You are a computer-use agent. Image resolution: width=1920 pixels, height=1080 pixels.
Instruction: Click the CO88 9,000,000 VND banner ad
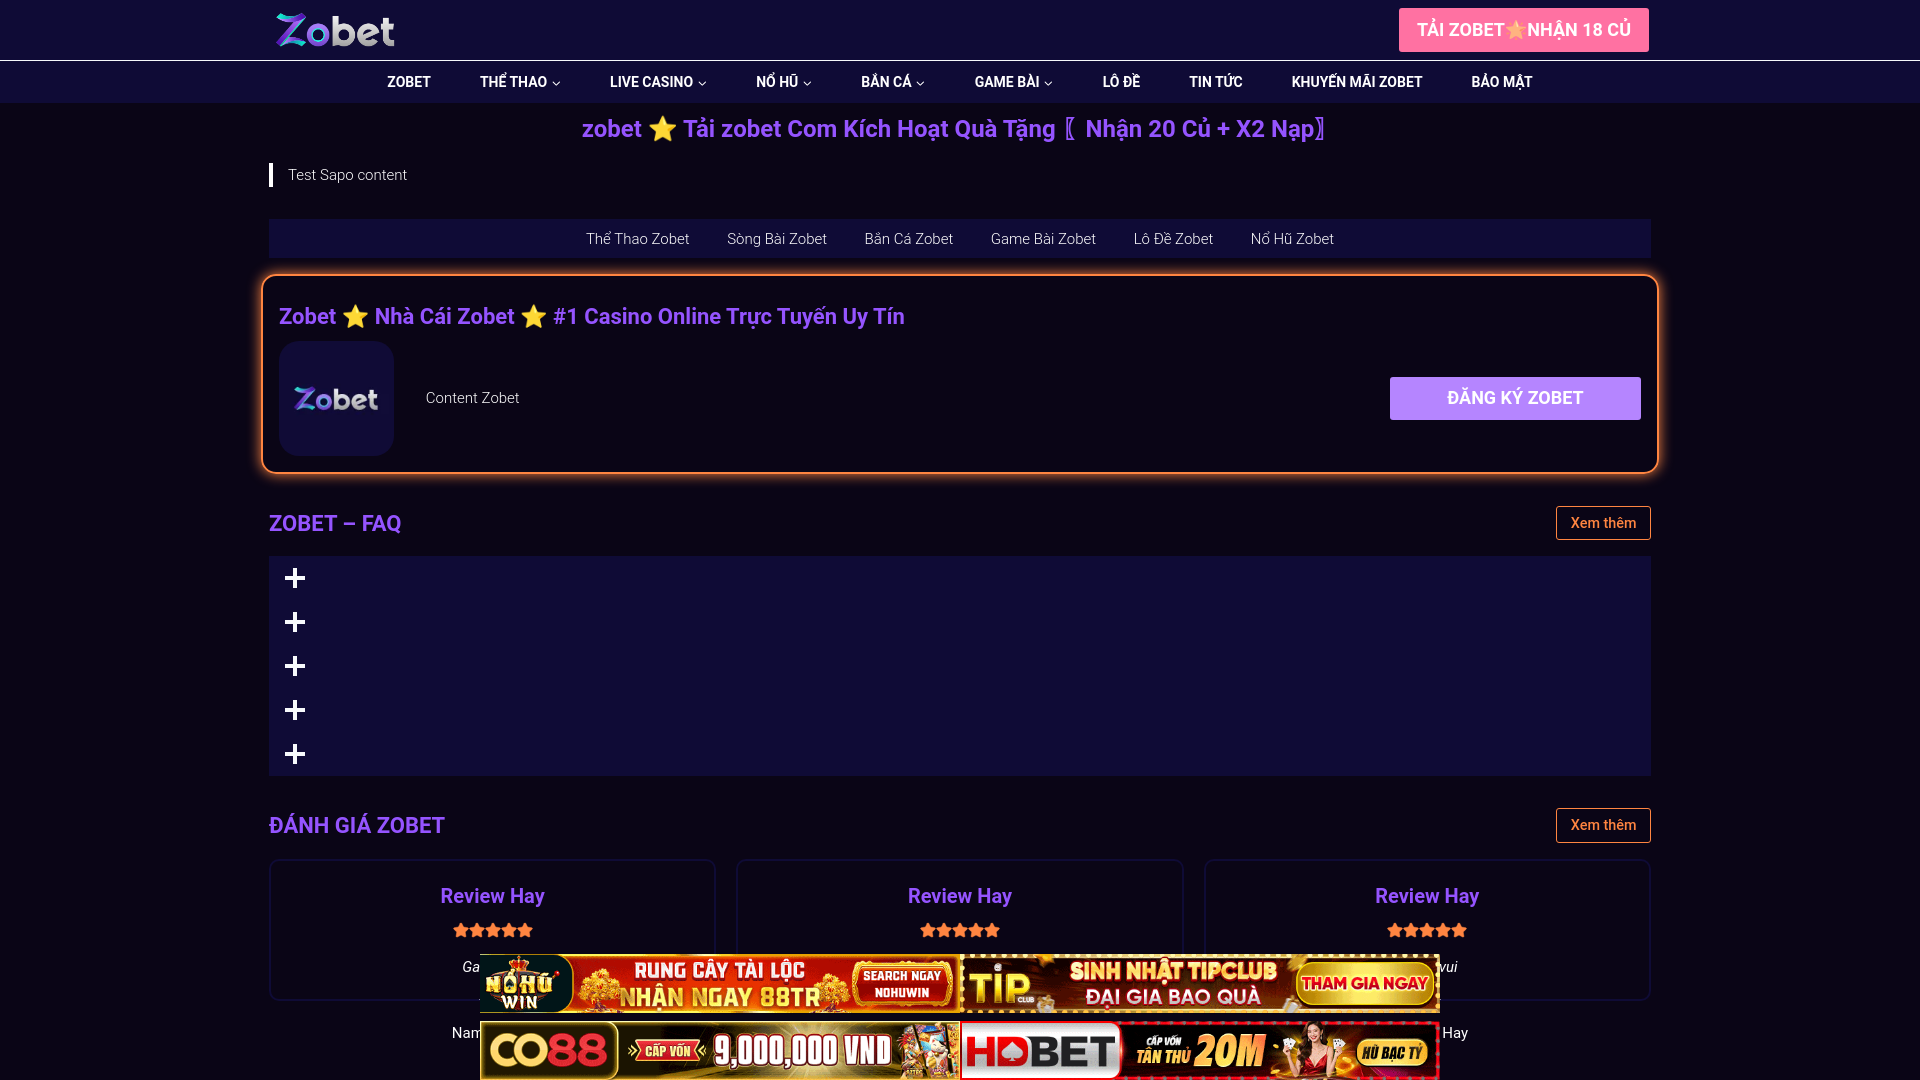(x=720, y=1050)
